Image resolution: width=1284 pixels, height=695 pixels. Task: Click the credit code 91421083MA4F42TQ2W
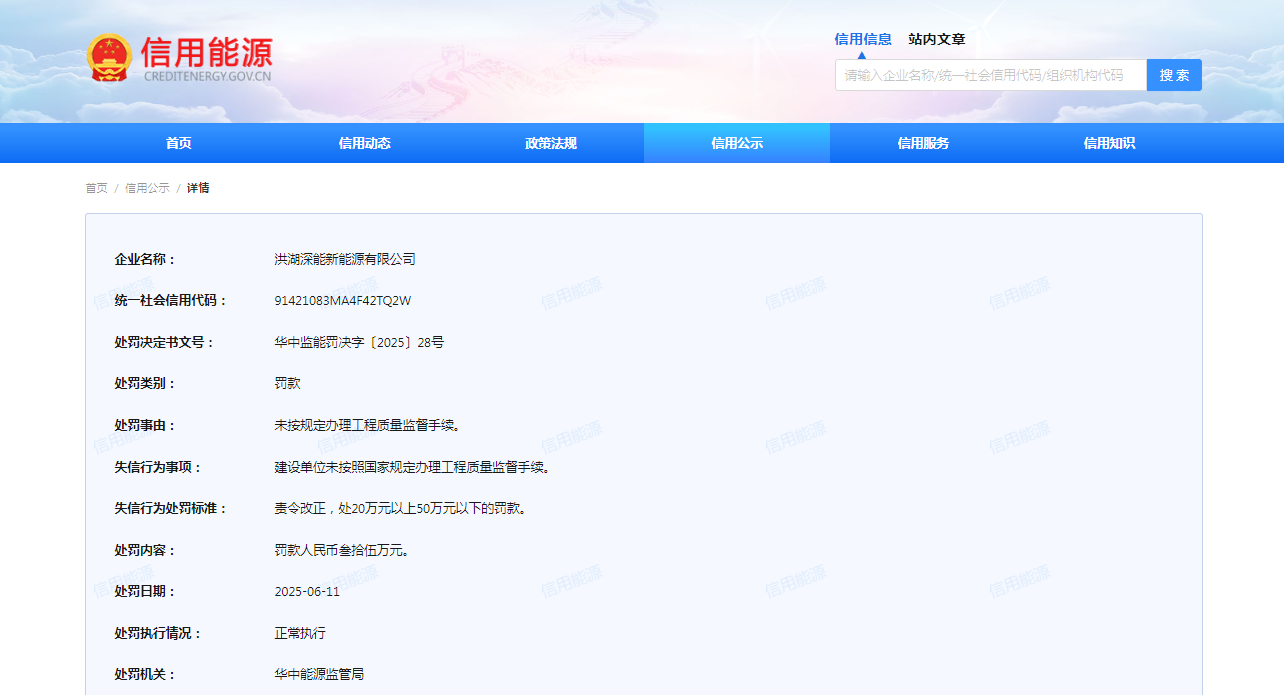[x=343, y=301]
